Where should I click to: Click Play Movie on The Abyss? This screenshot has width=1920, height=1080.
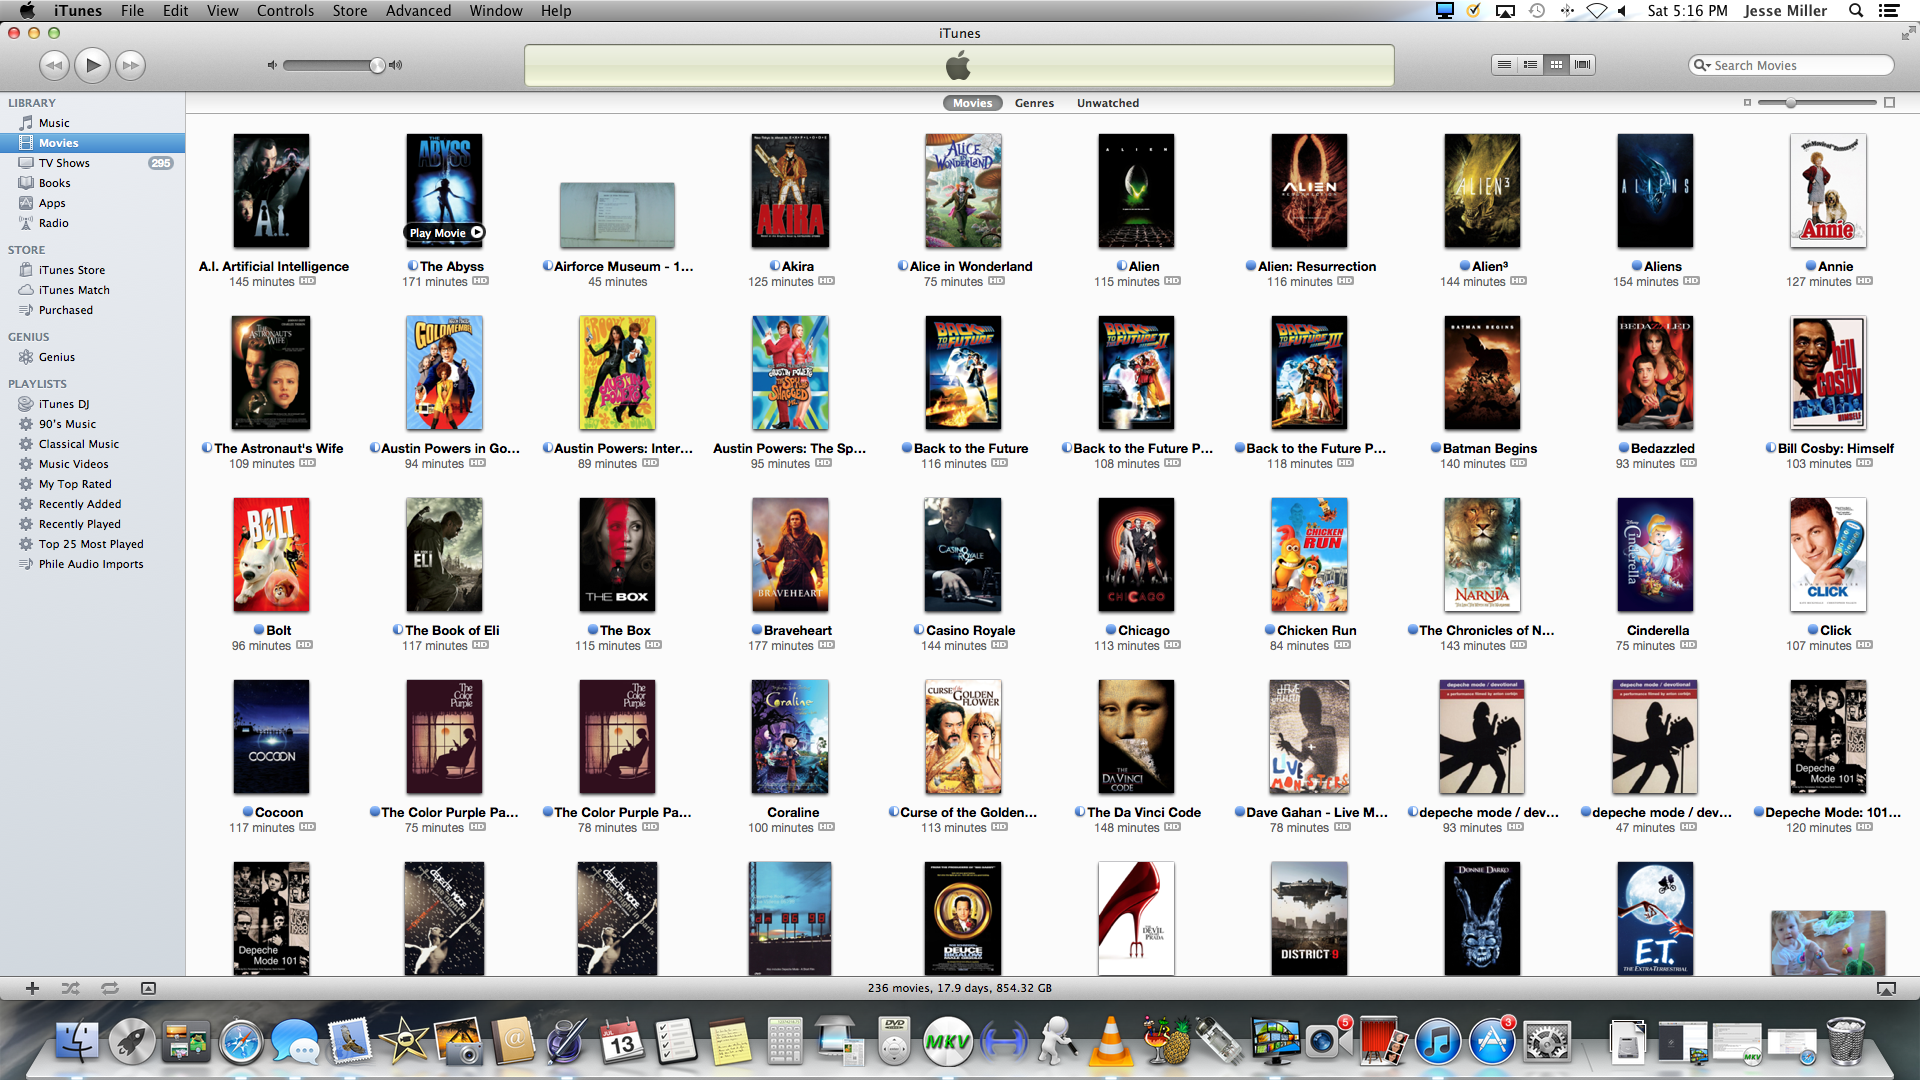coord(445,233)
